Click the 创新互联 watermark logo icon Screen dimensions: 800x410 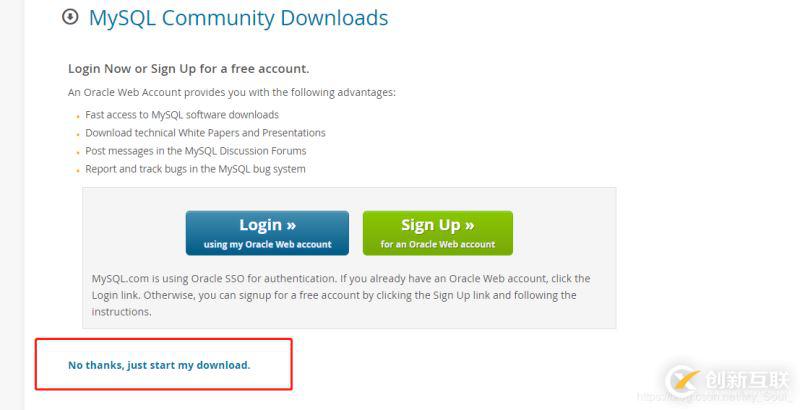[x=684, y=380]
